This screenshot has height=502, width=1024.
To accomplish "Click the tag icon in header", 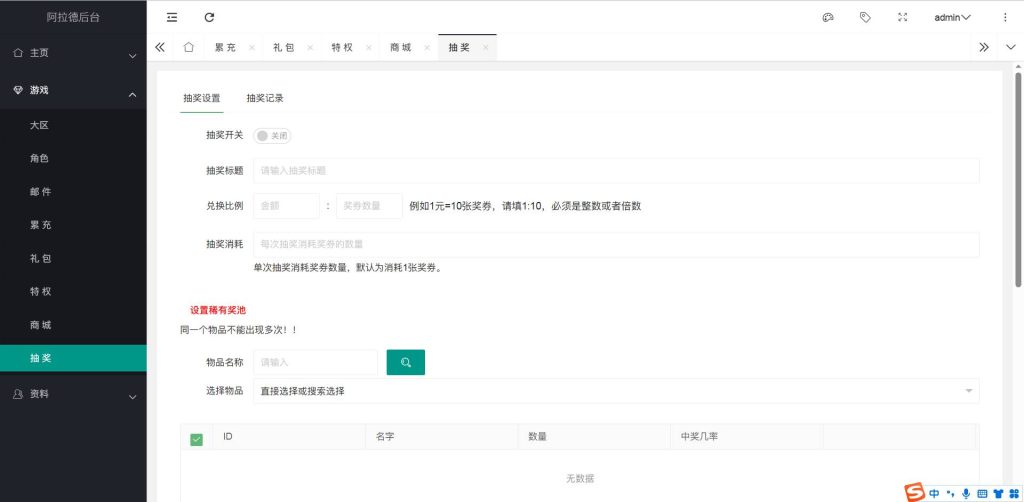I will tap(865, 17).
